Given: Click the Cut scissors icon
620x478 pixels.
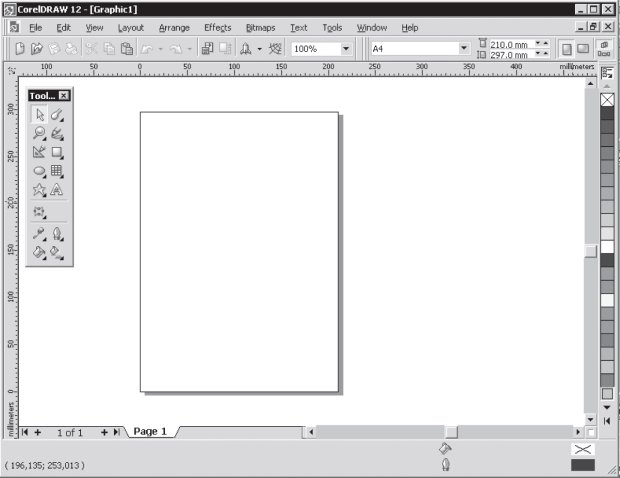Looking at the screenshot, I should [x=92, y=49].
